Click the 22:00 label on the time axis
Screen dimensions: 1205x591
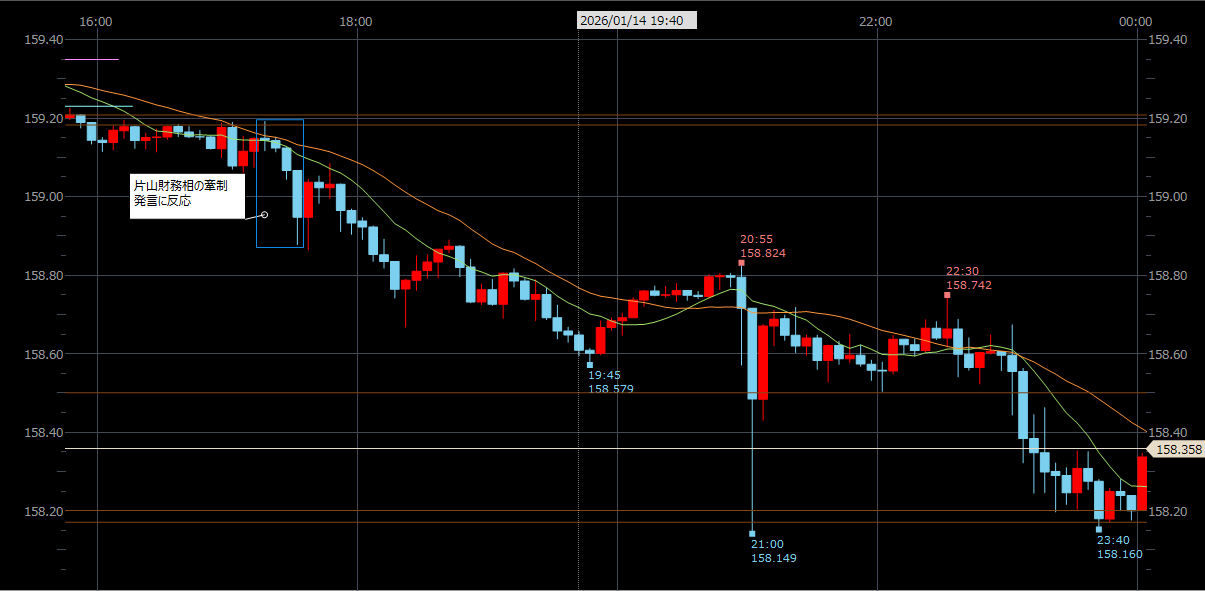pos(875,21)
